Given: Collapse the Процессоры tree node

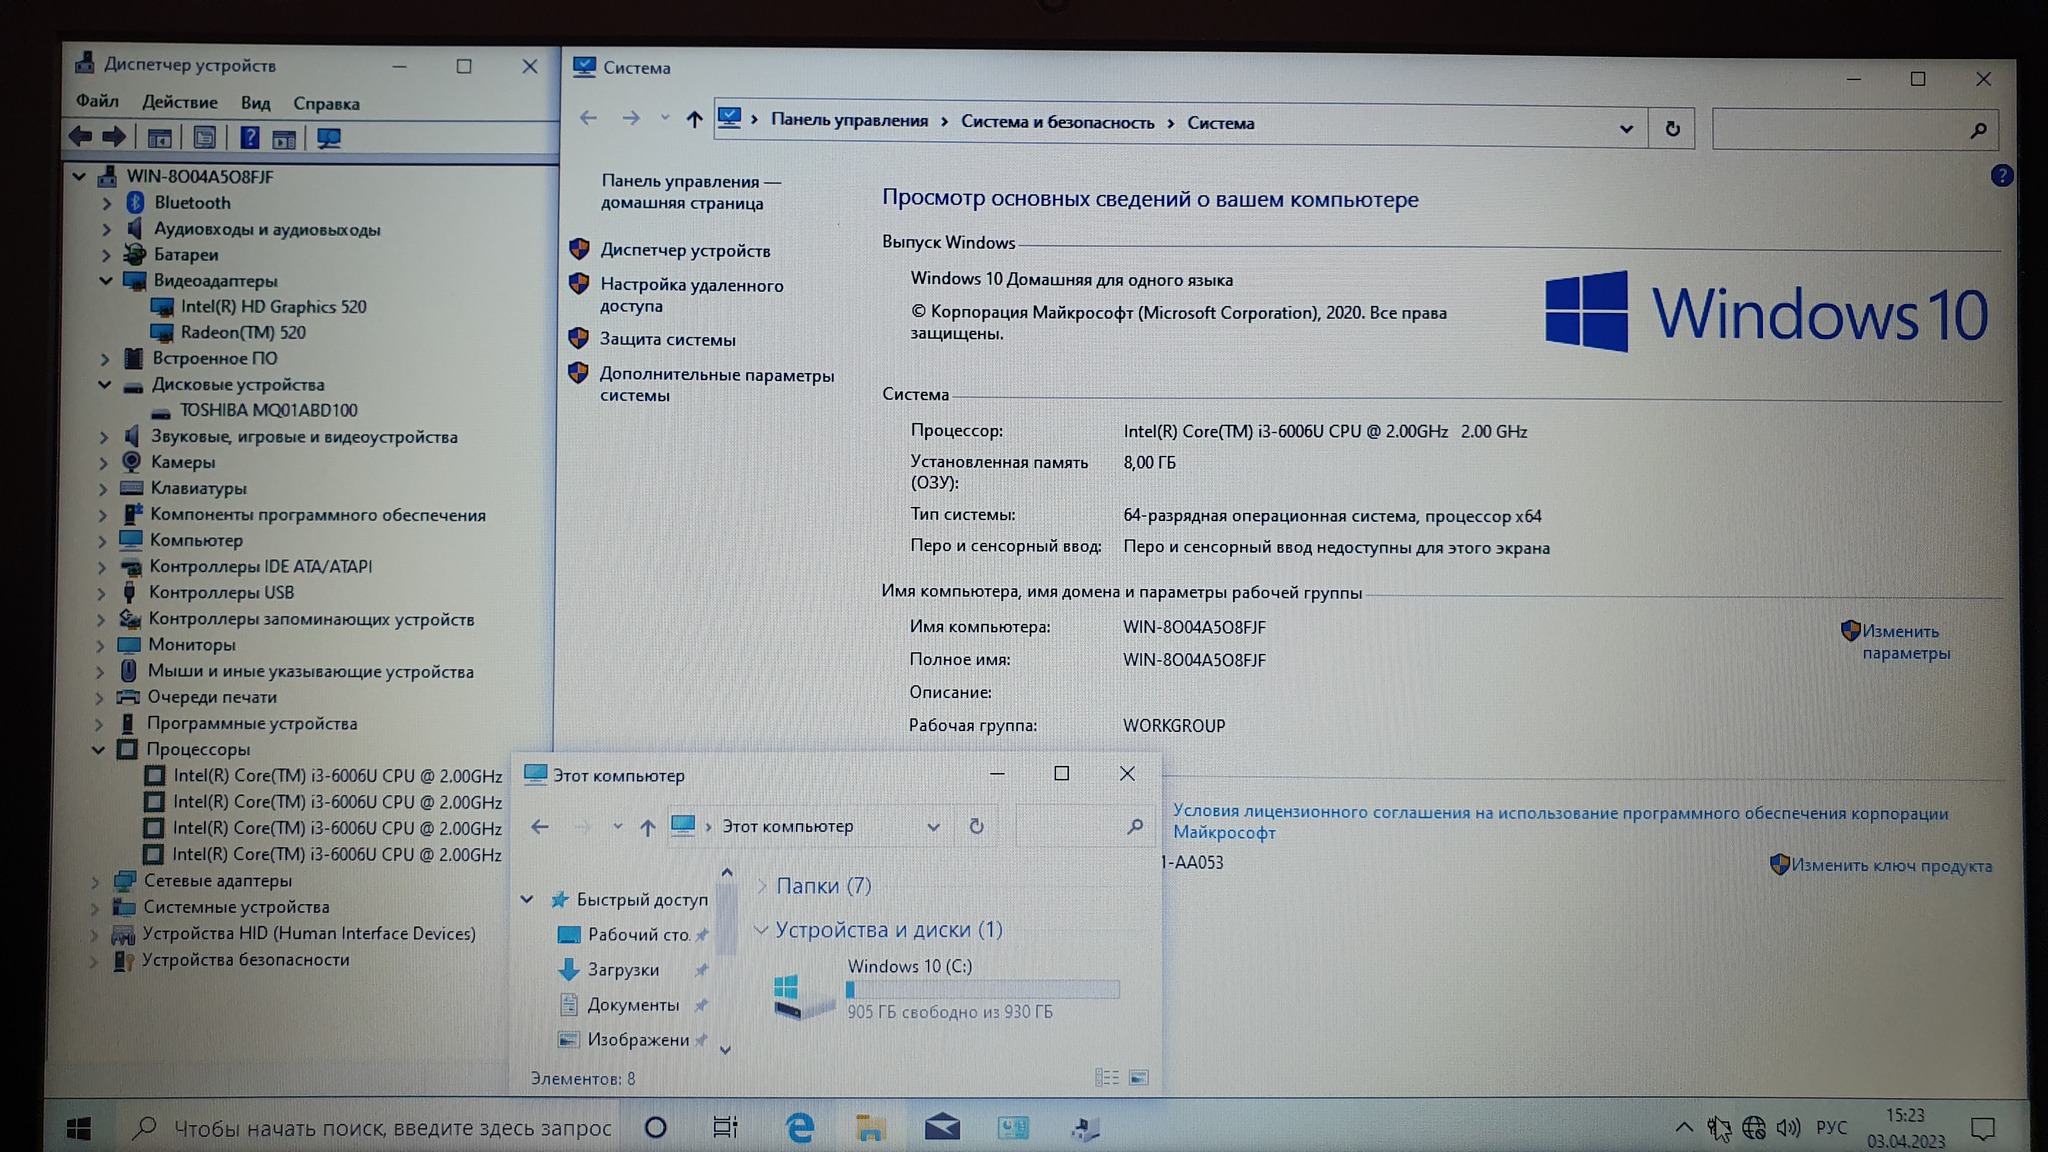Looking at the screenshot, I should (x=98, y=749).
